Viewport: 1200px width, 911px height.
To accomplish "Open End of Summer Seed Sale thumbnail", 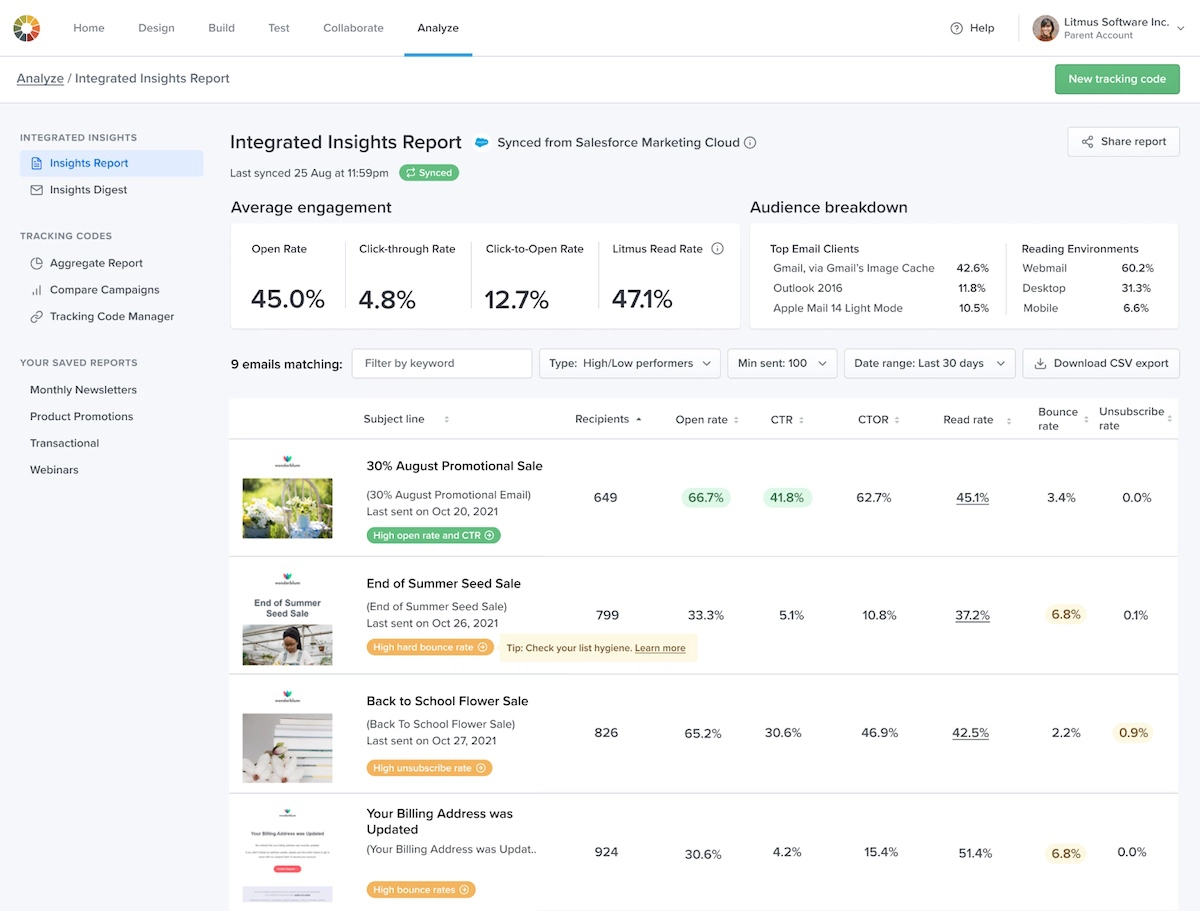I will pos(287,618).
